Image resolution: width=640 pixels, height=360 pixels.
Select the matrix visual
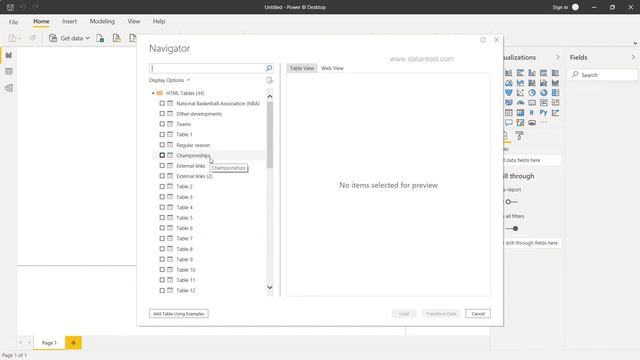tap(520, 113)
